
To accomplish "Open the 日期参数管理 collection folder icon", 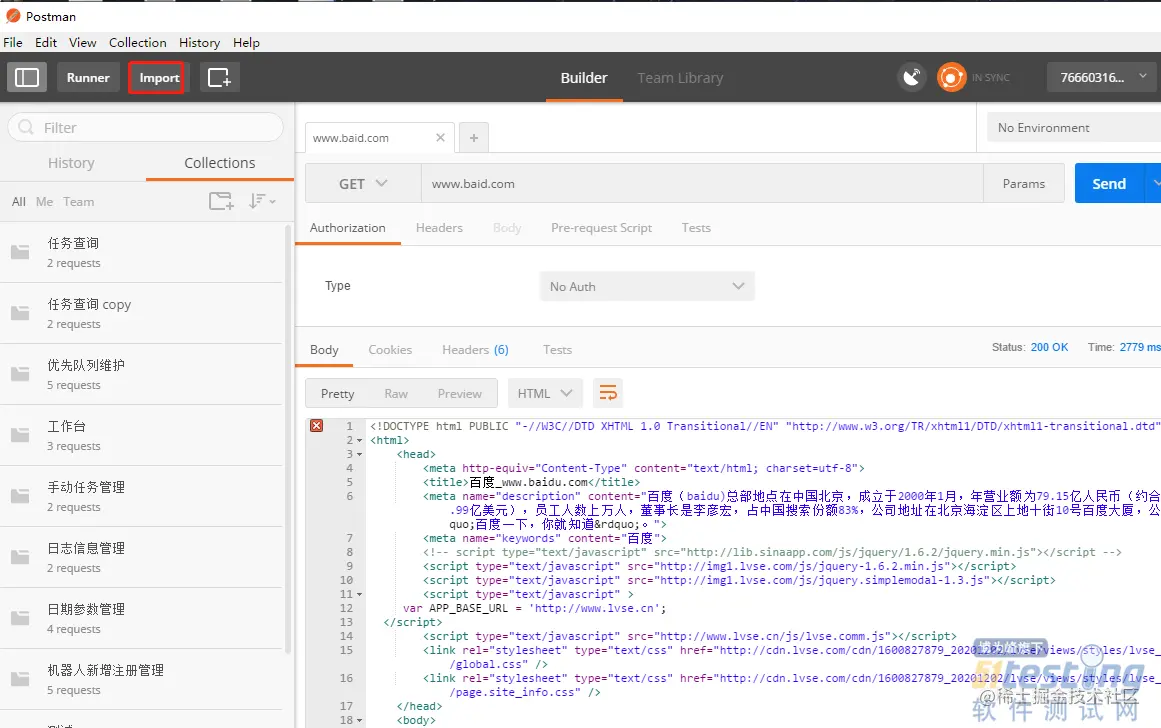I will (20, 618).
